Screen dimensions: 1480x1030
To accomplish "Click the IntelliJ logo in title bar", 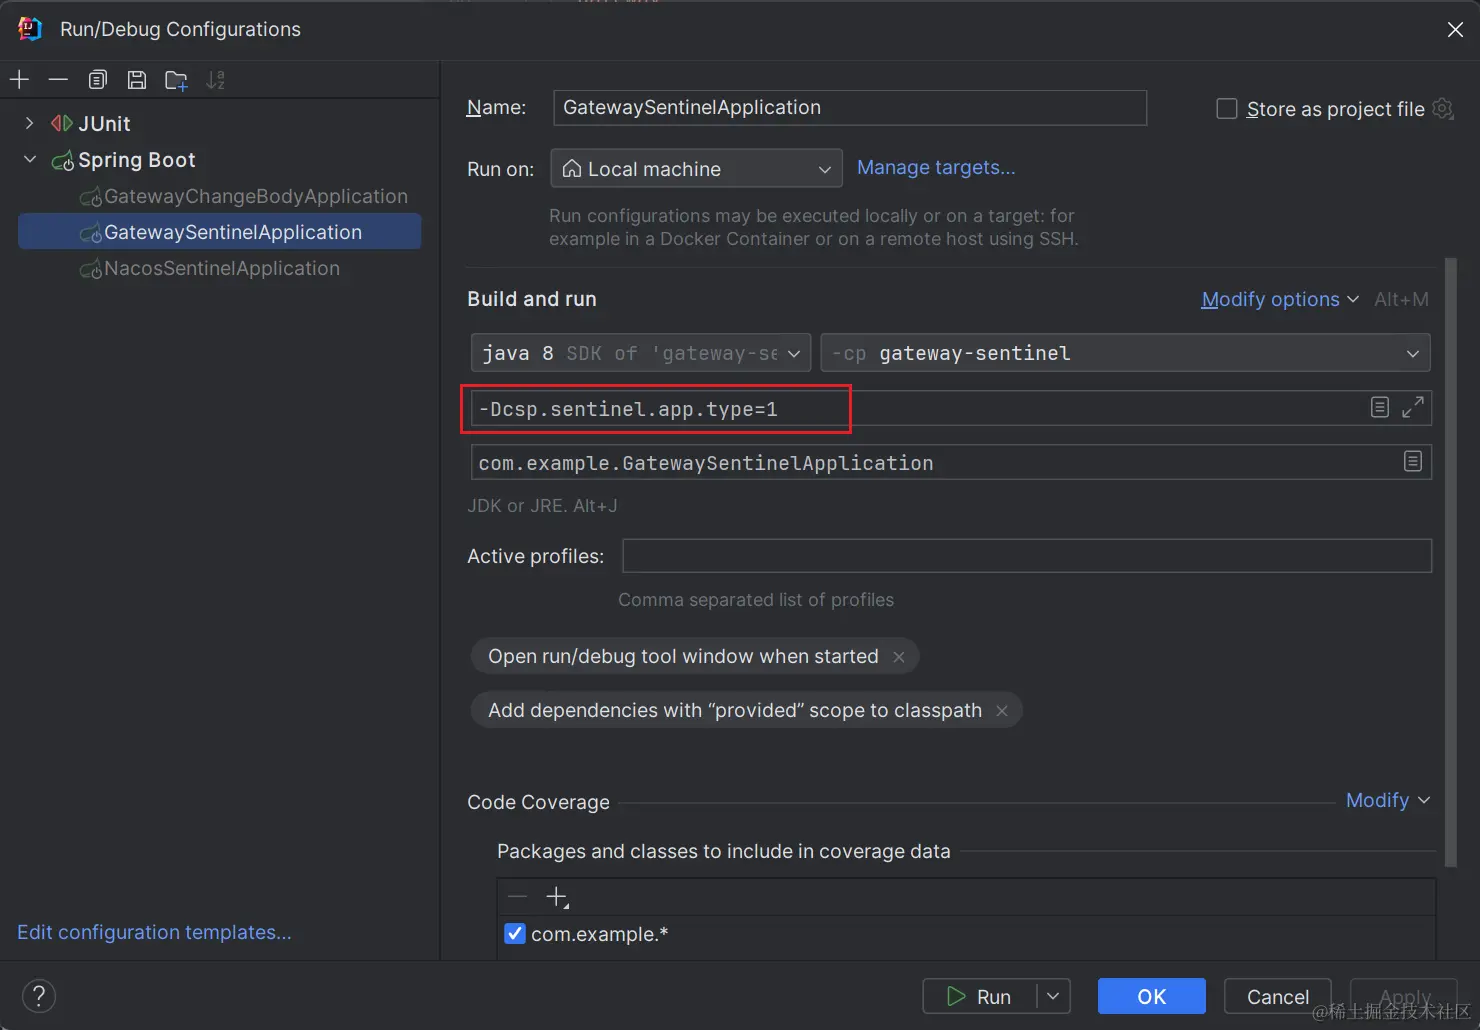I will click(29, 29).
